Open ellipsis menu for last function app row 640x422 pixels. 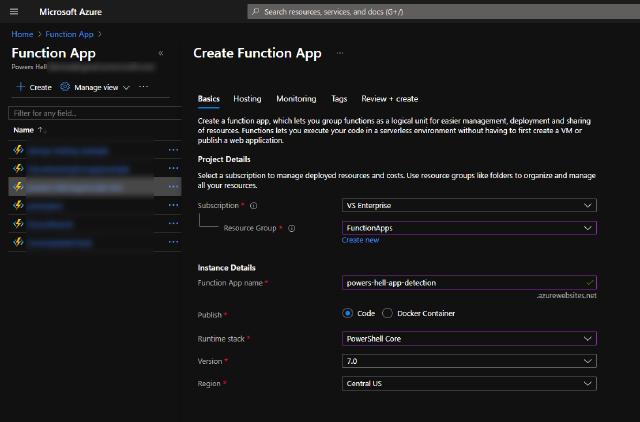[x=173, y=242]
